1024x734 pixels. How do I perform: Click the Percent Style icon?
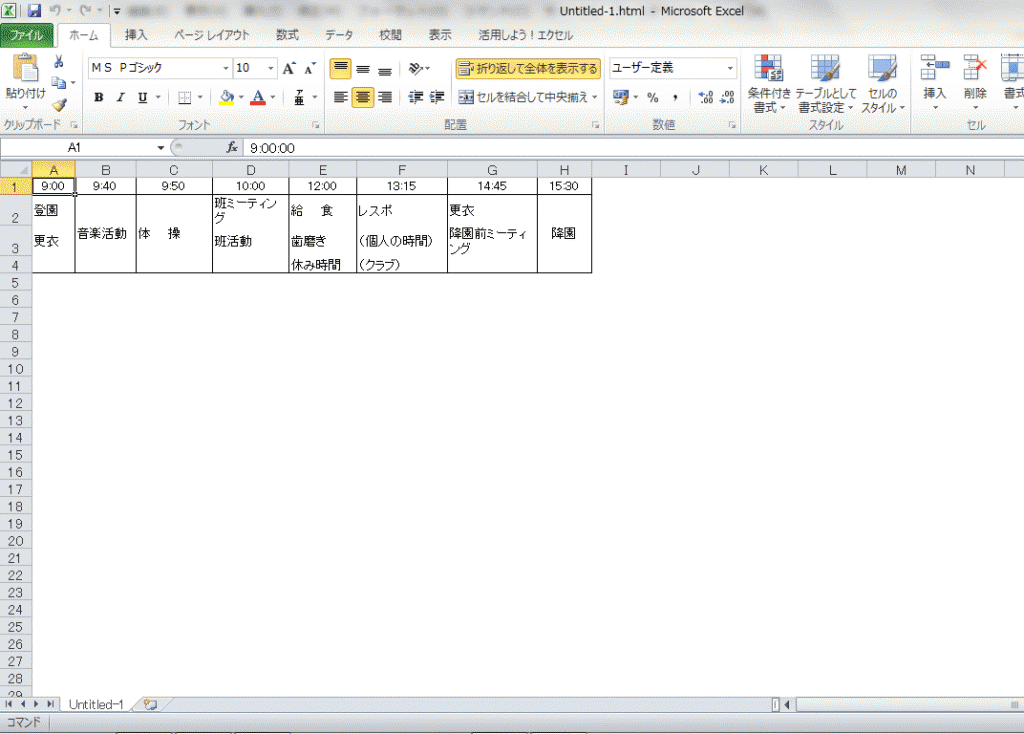point(653,98)
